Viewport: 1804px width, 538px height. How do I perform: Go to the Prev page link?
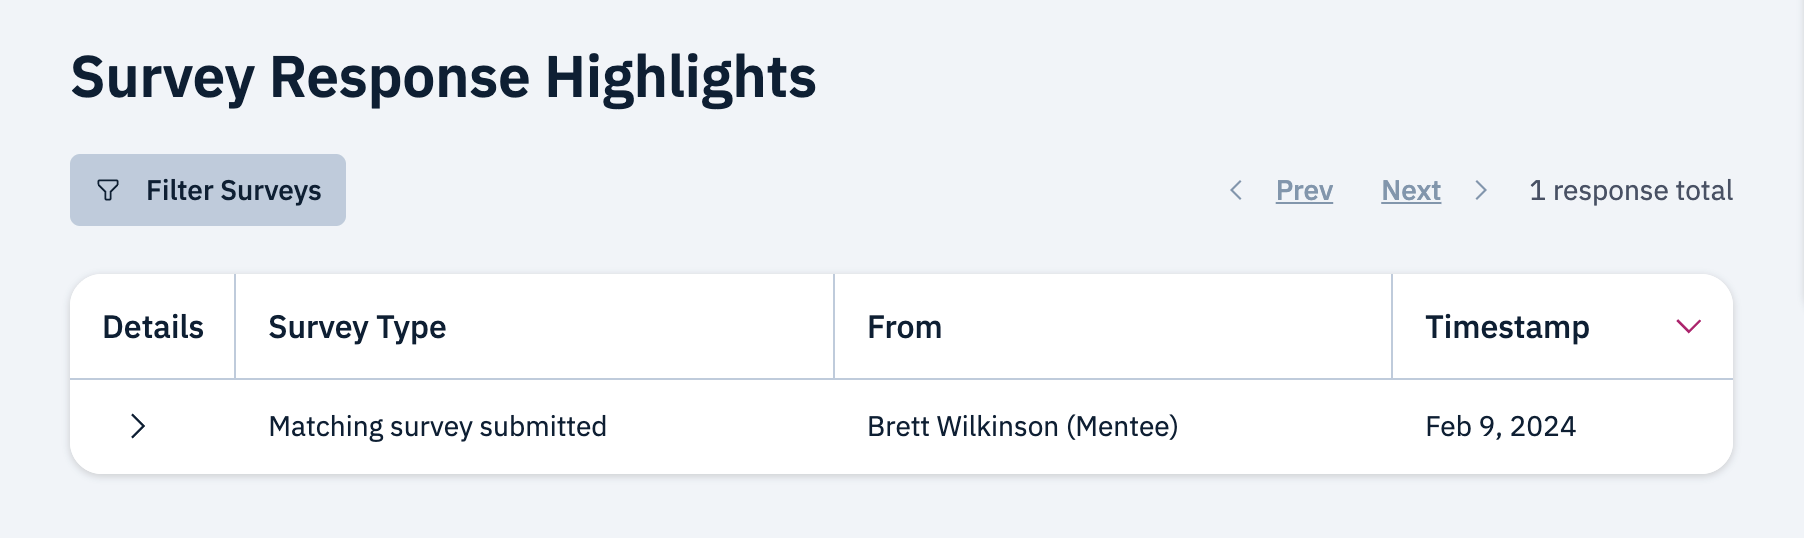point(1304,190)
